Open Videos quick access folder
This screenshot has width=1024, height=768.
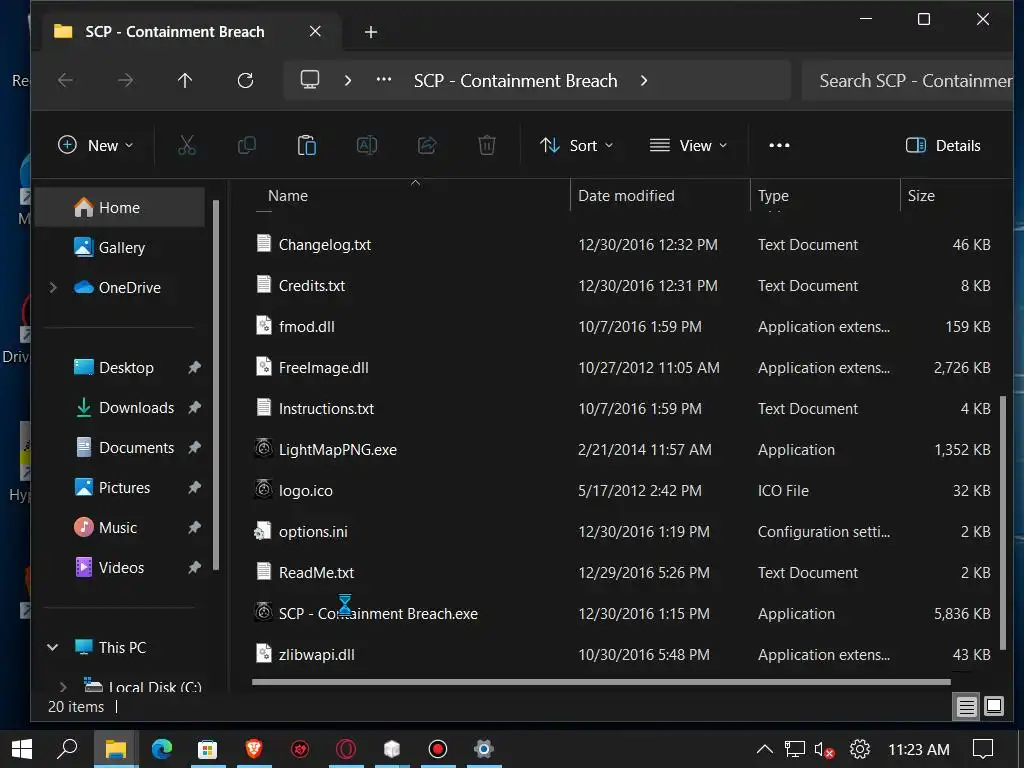point(120,567)
